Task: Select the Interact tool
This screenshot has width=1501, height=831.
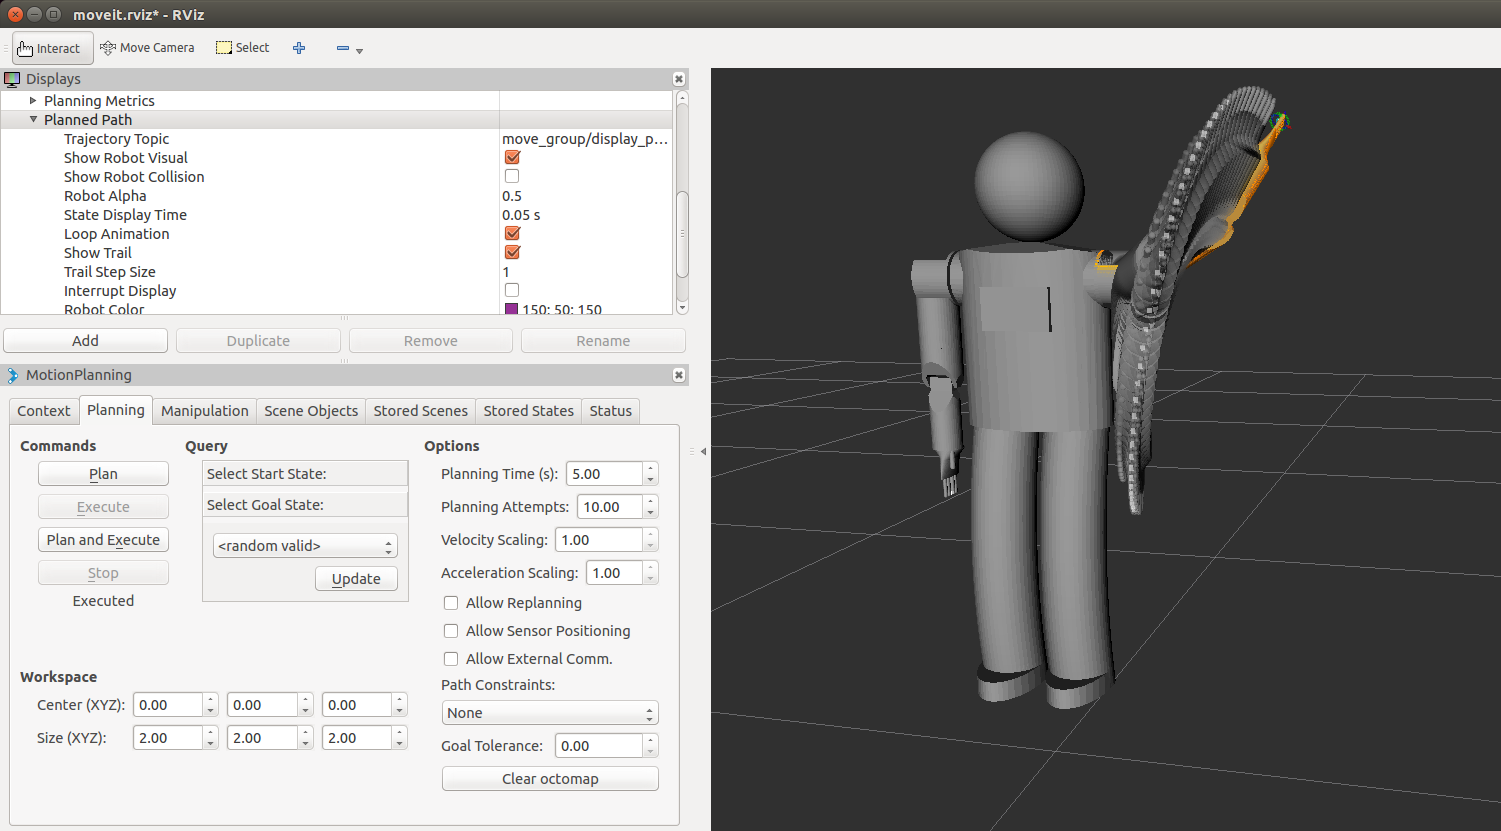Action: coord(50,48)
